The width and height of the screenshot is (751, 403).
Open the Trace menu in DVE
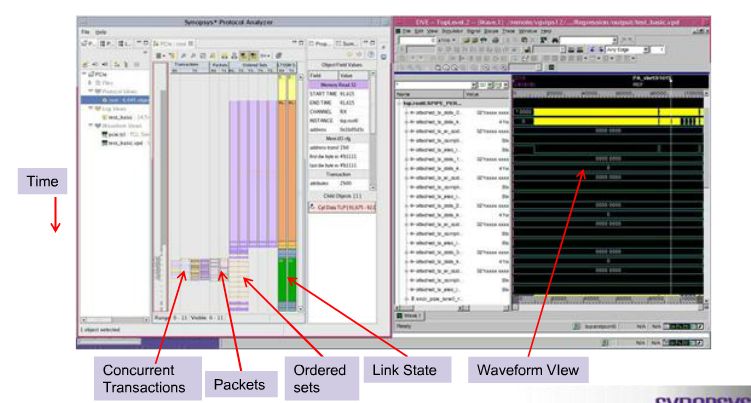pyautogui.click(x=508, y=31)
